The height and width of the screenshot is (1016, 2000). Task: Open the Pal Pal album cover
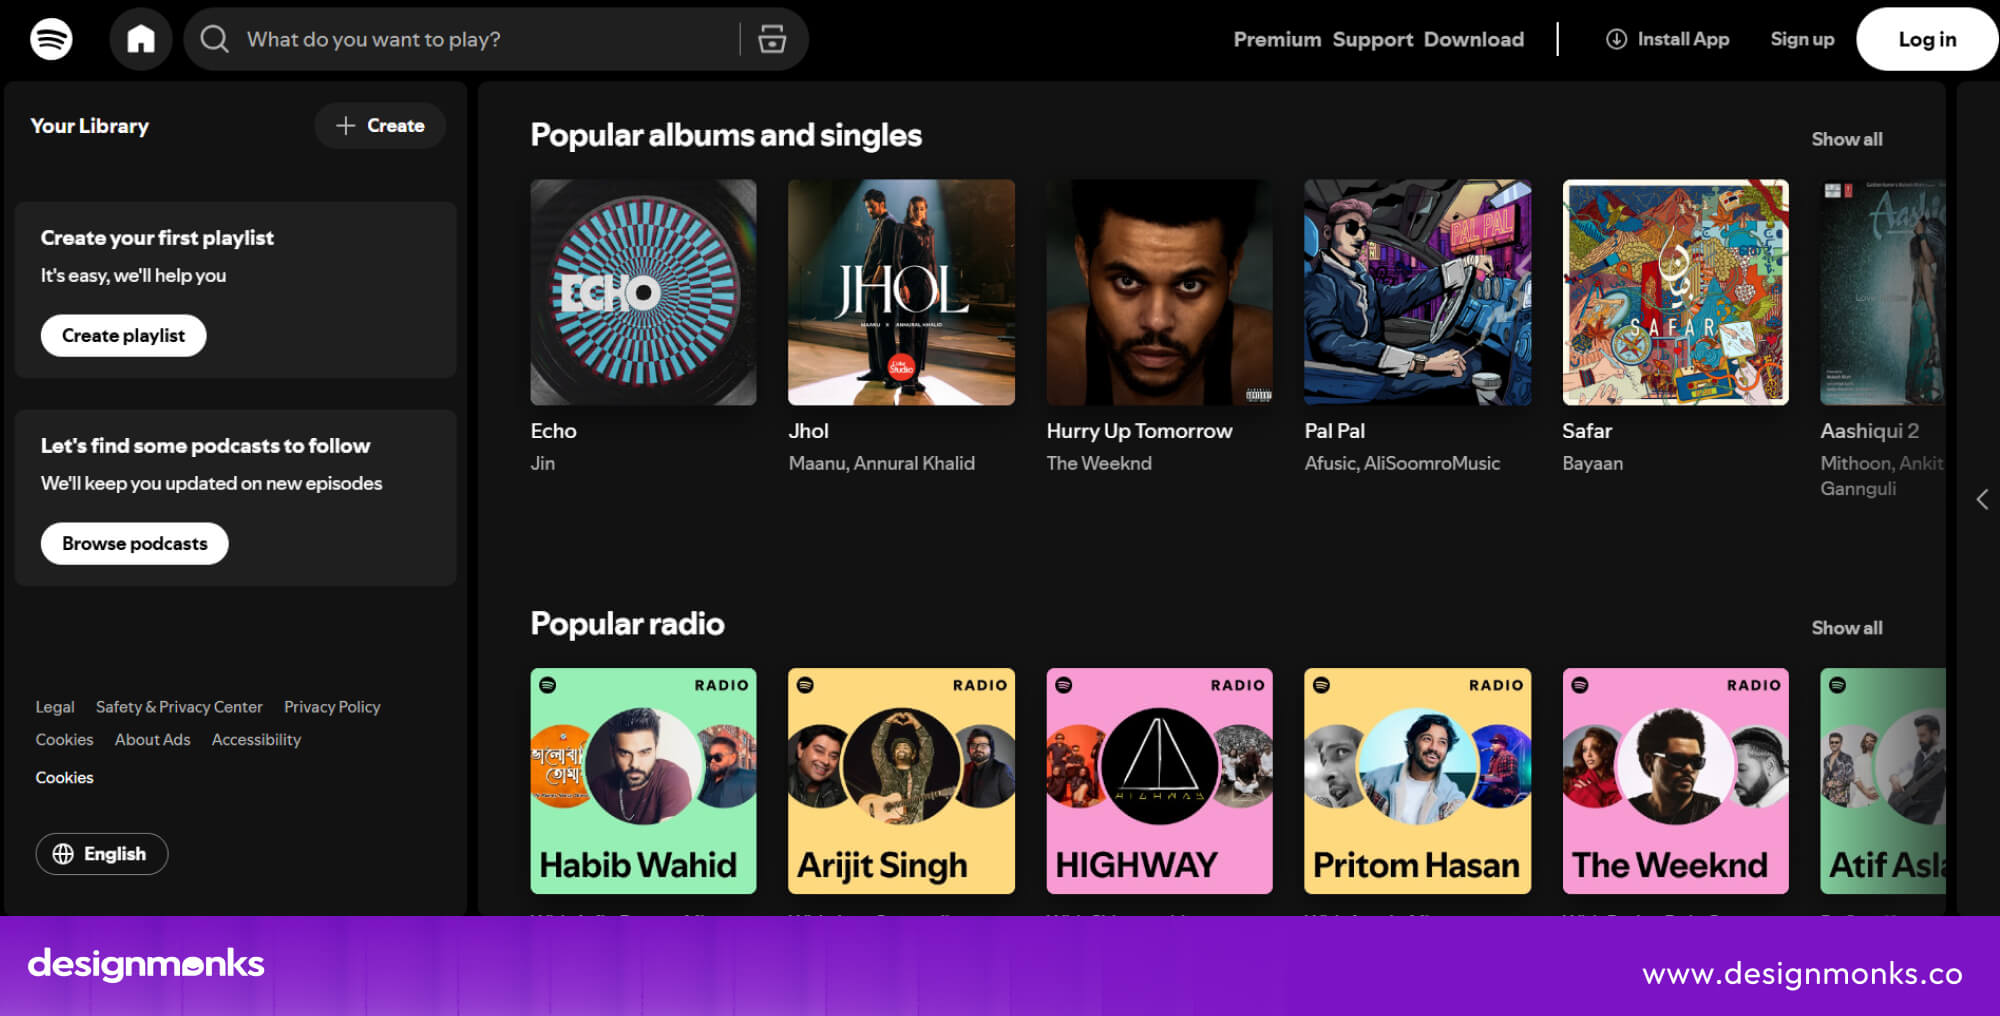coord(1417,292)
